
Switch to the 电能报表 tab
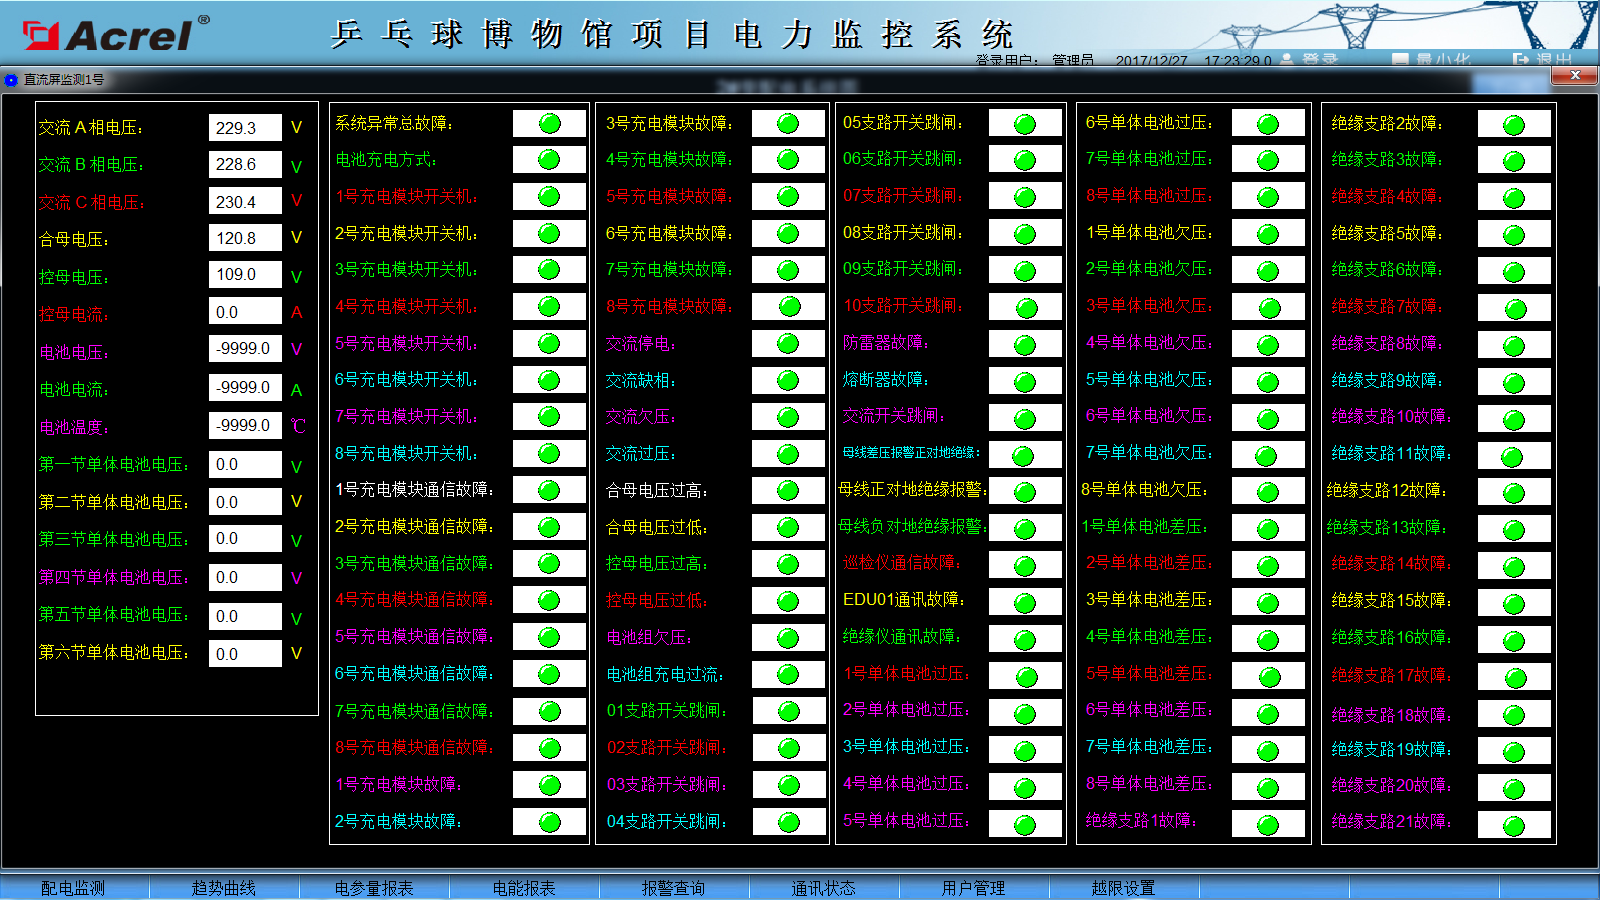pyautogui.click(x=524, y=888)
